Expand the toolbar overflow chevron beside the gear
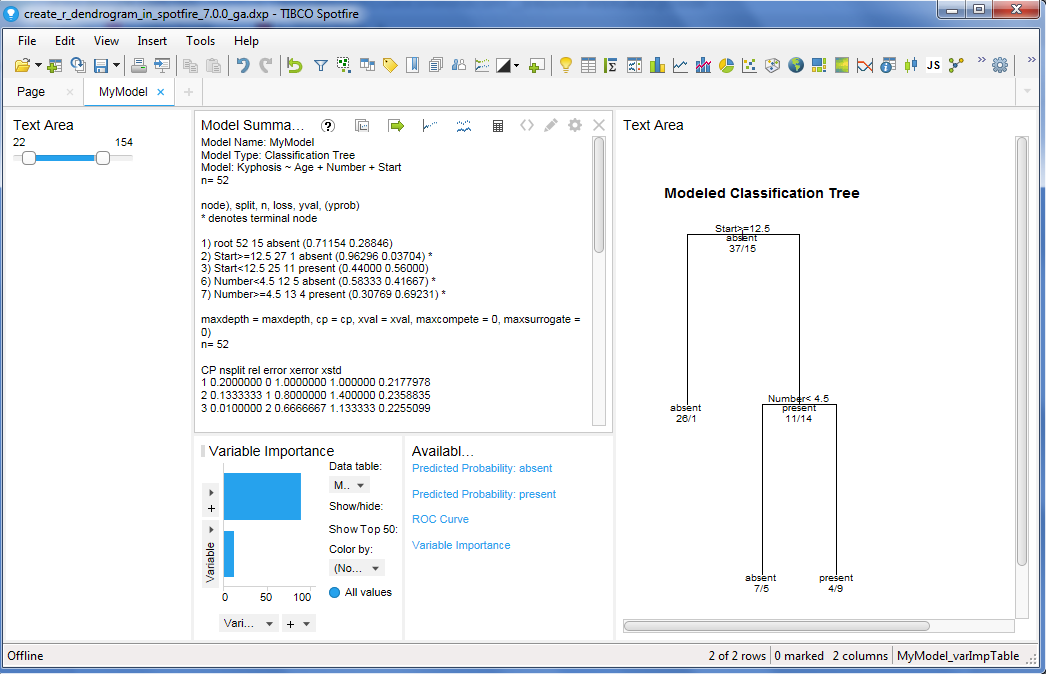The image size is (1046, 674). click(981, 60)
